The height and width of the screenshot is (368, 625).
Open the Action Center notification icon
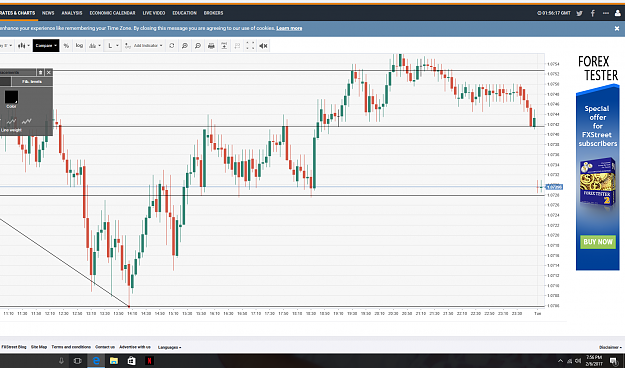coord(614,361)
